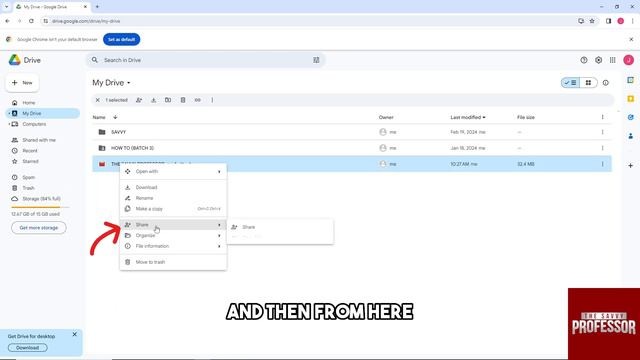
Task: Open more actions for HOW TO (BATCH 3) row
Action: [x=602, y=148]
